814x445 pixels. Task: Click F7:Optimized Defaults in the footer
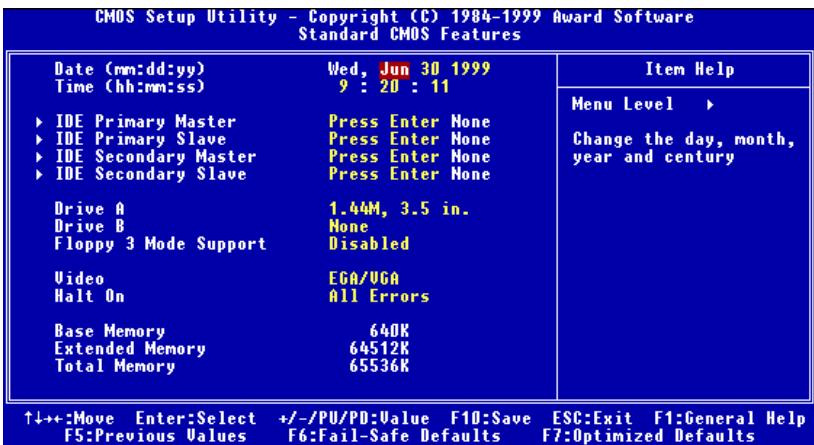click(x=648, y=436)
